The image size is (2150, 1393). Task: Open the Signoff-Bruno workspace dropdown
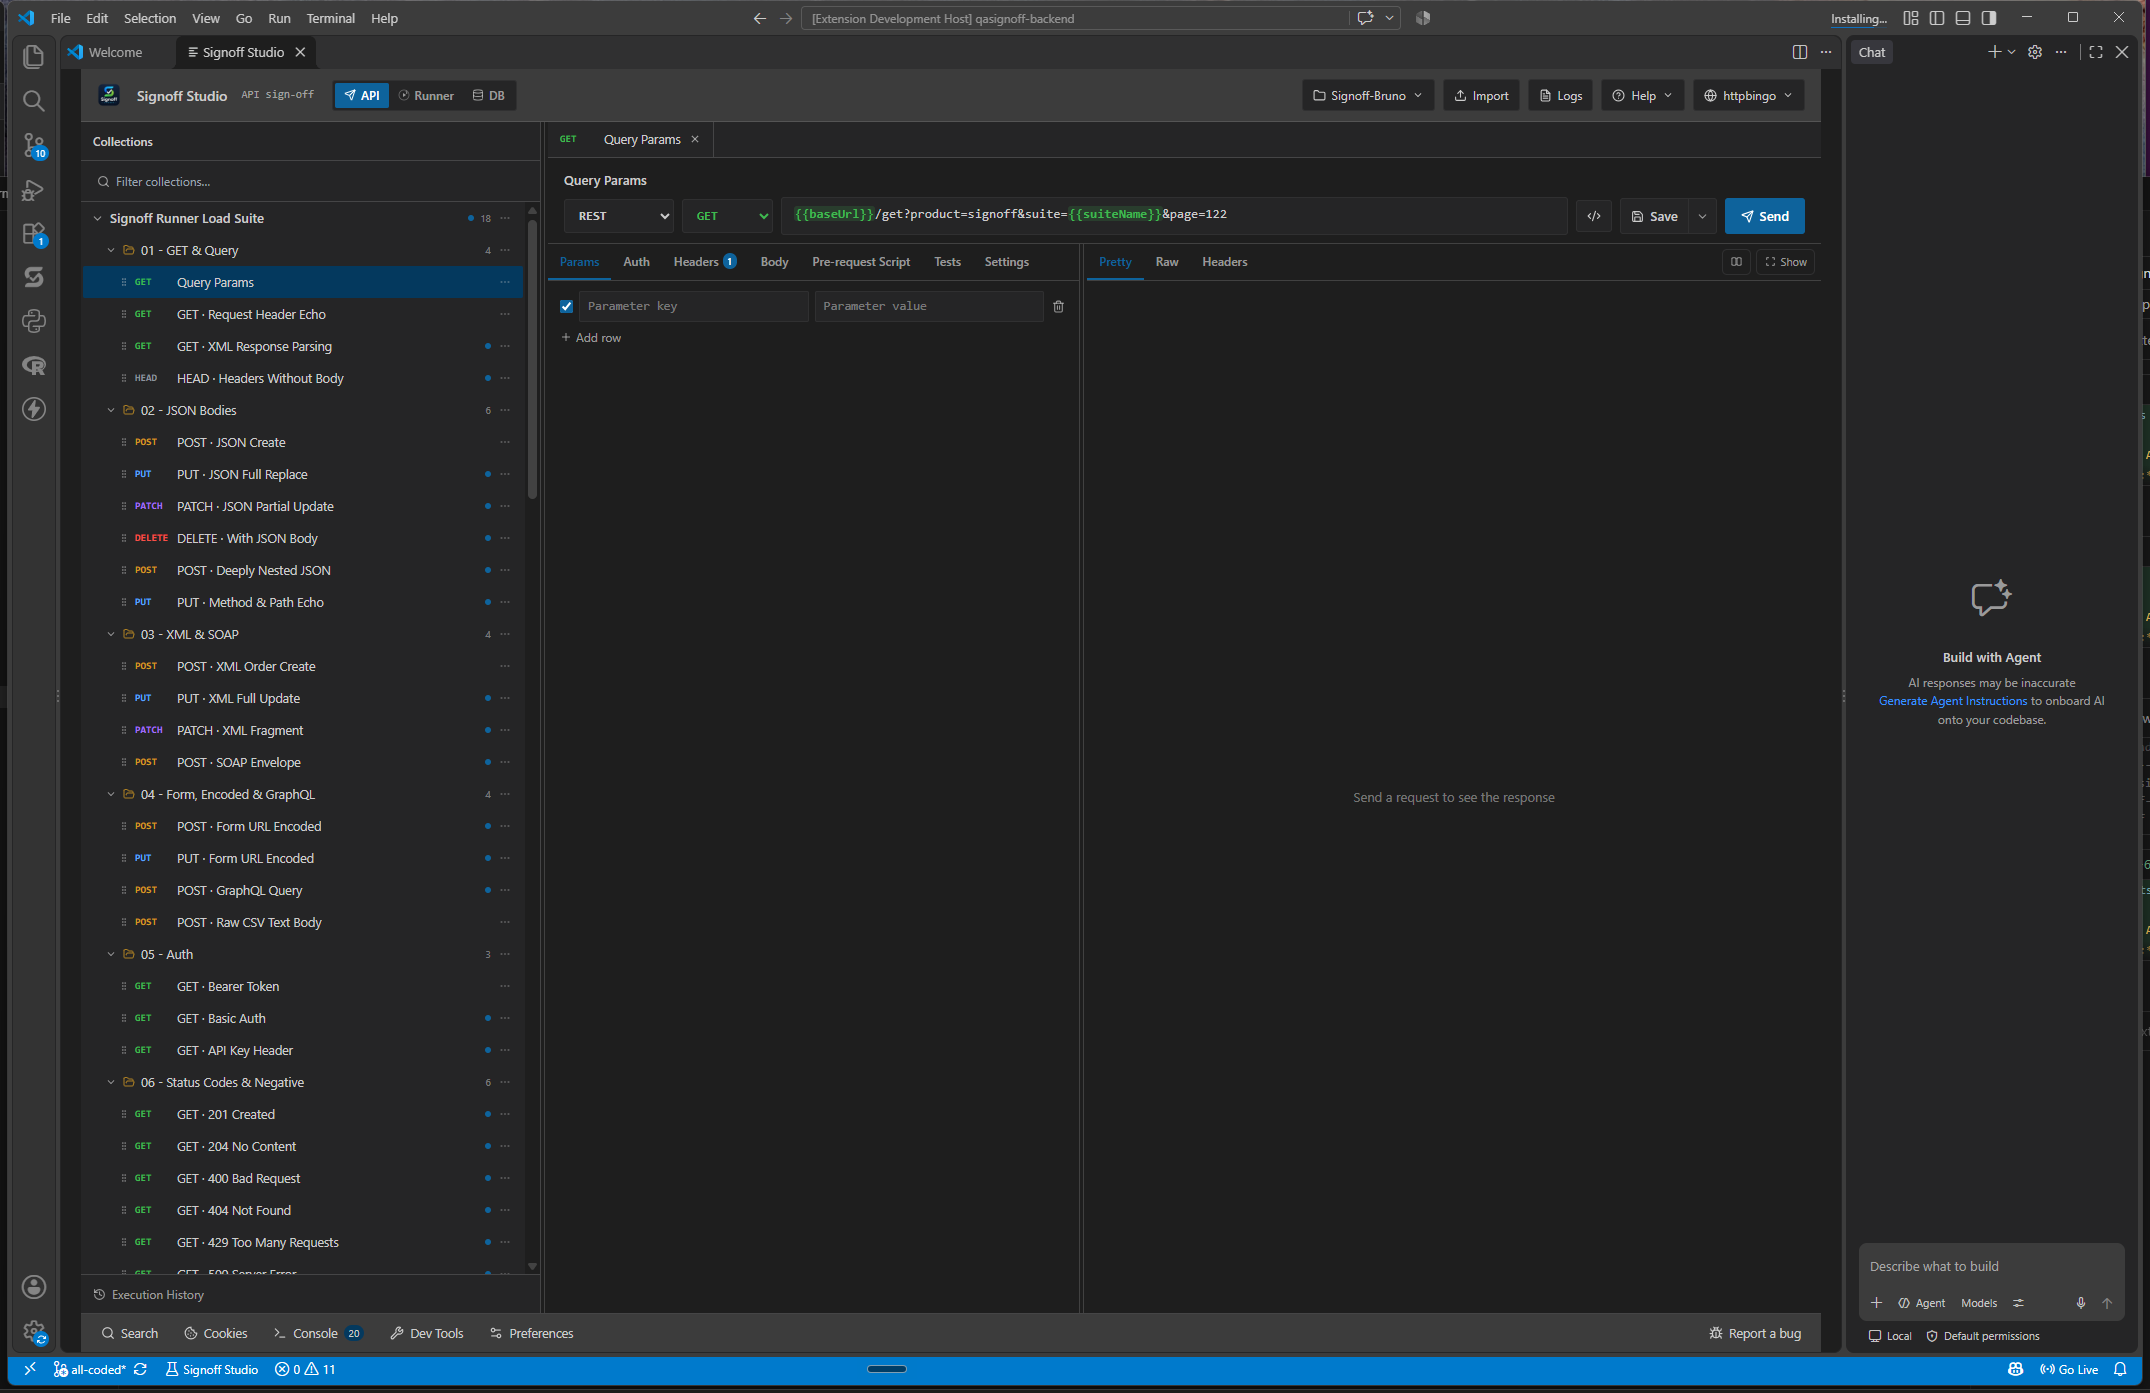(x=1368, y=96)
